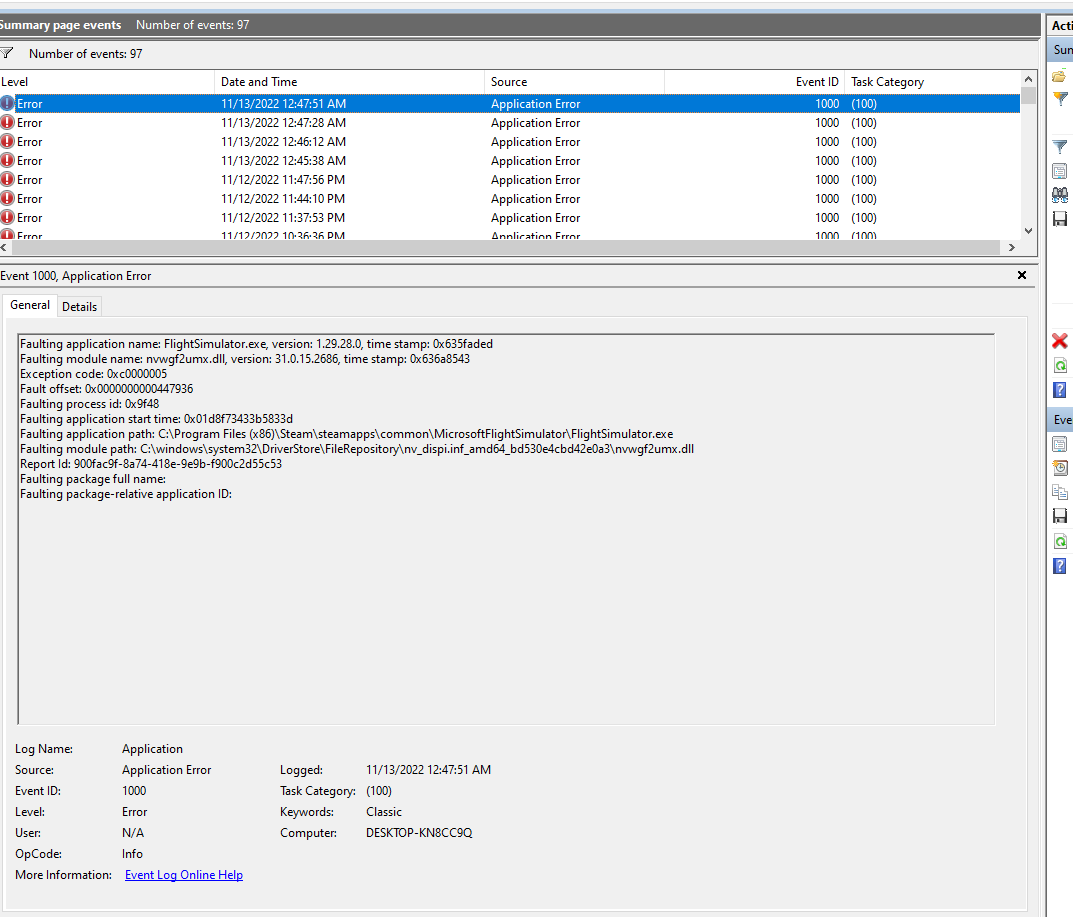Attach a task to this event
Image resolution: width=1073 pixels, height=917 pixels.
coord(1059,467)
